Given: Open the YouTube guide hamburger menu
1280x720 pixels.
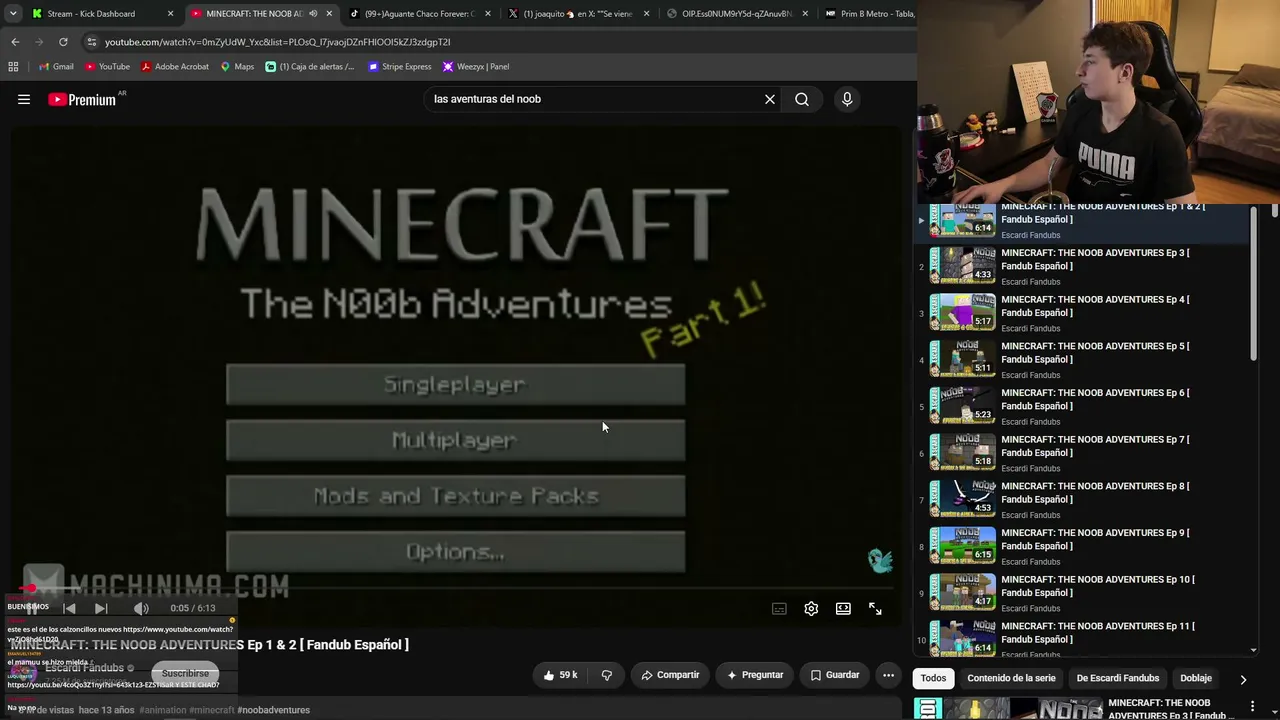Looking at the screenshot, I should pos(24,99).
